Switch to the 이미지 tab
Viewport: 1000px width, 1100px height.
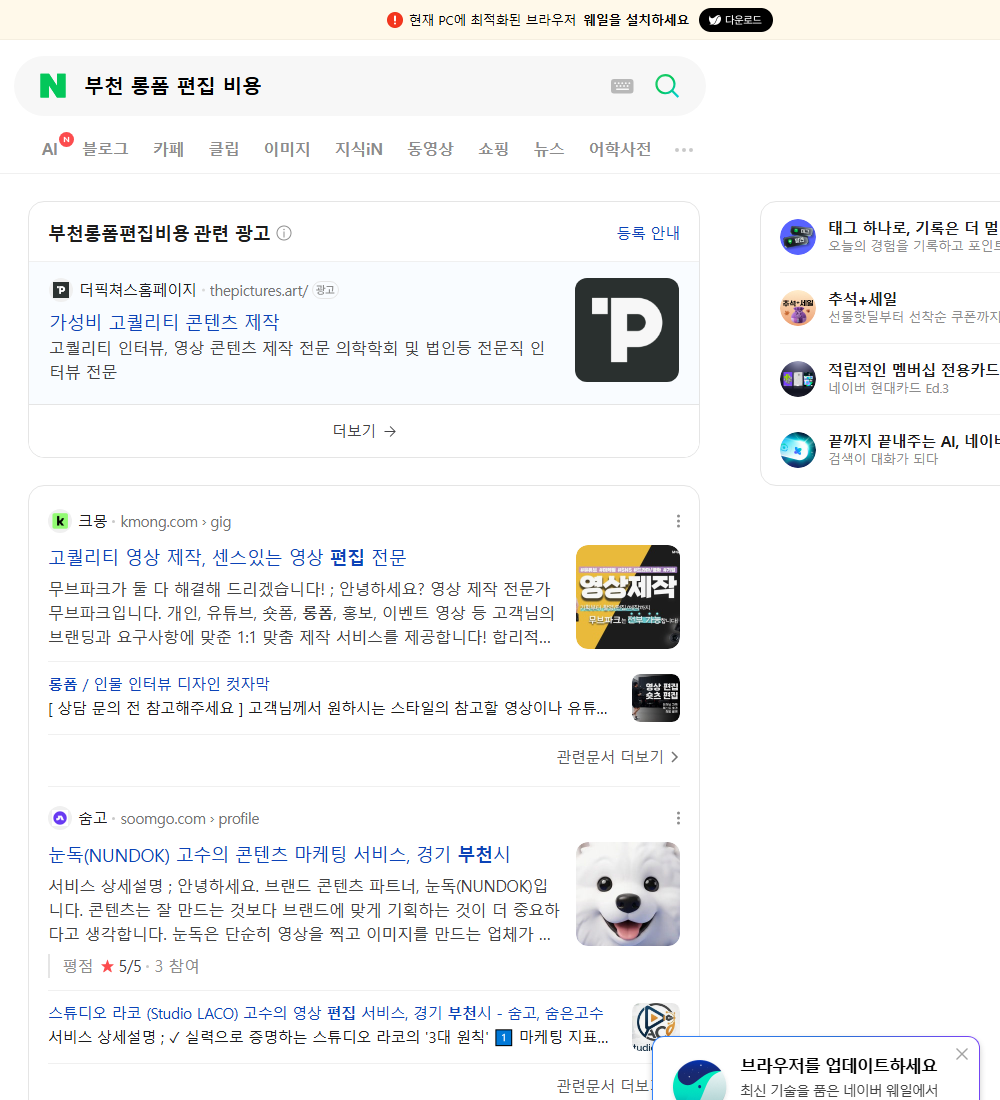coord(287,149)
